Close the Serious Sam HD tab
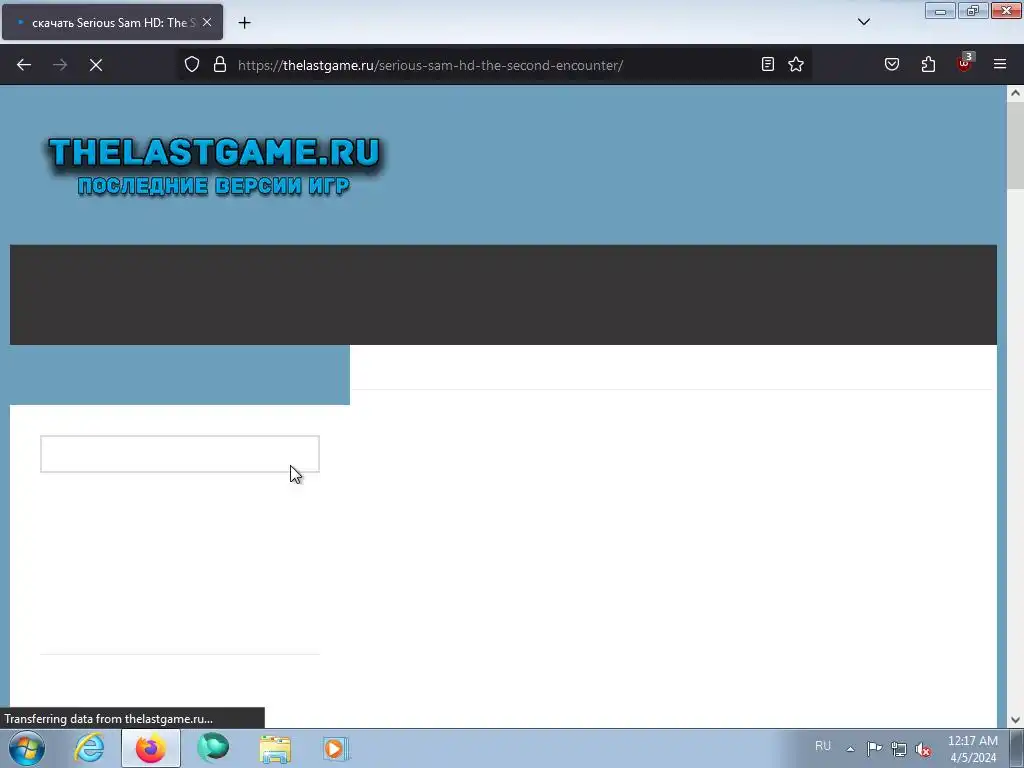 (x=207, y=22)
